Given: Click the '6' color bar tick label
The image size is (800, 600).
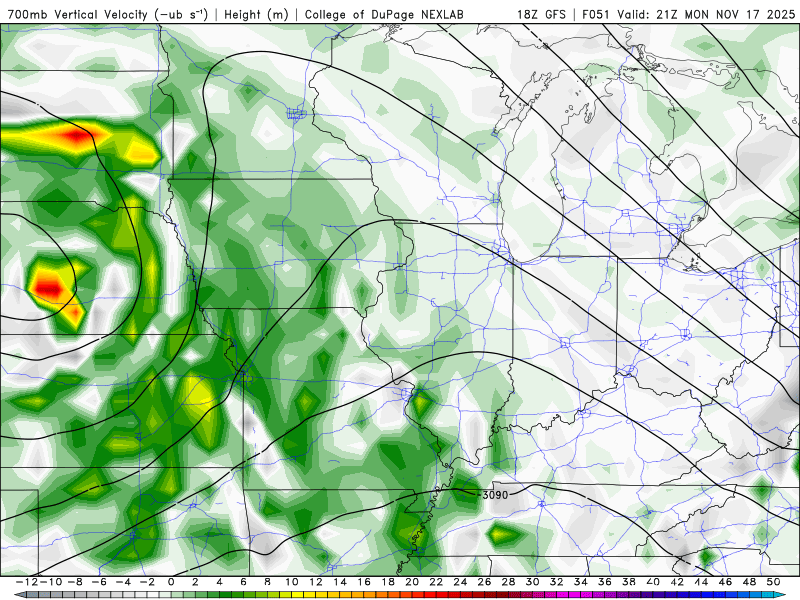Looking at the screenshot, I should pyautogui.click(x=243, y=582).
